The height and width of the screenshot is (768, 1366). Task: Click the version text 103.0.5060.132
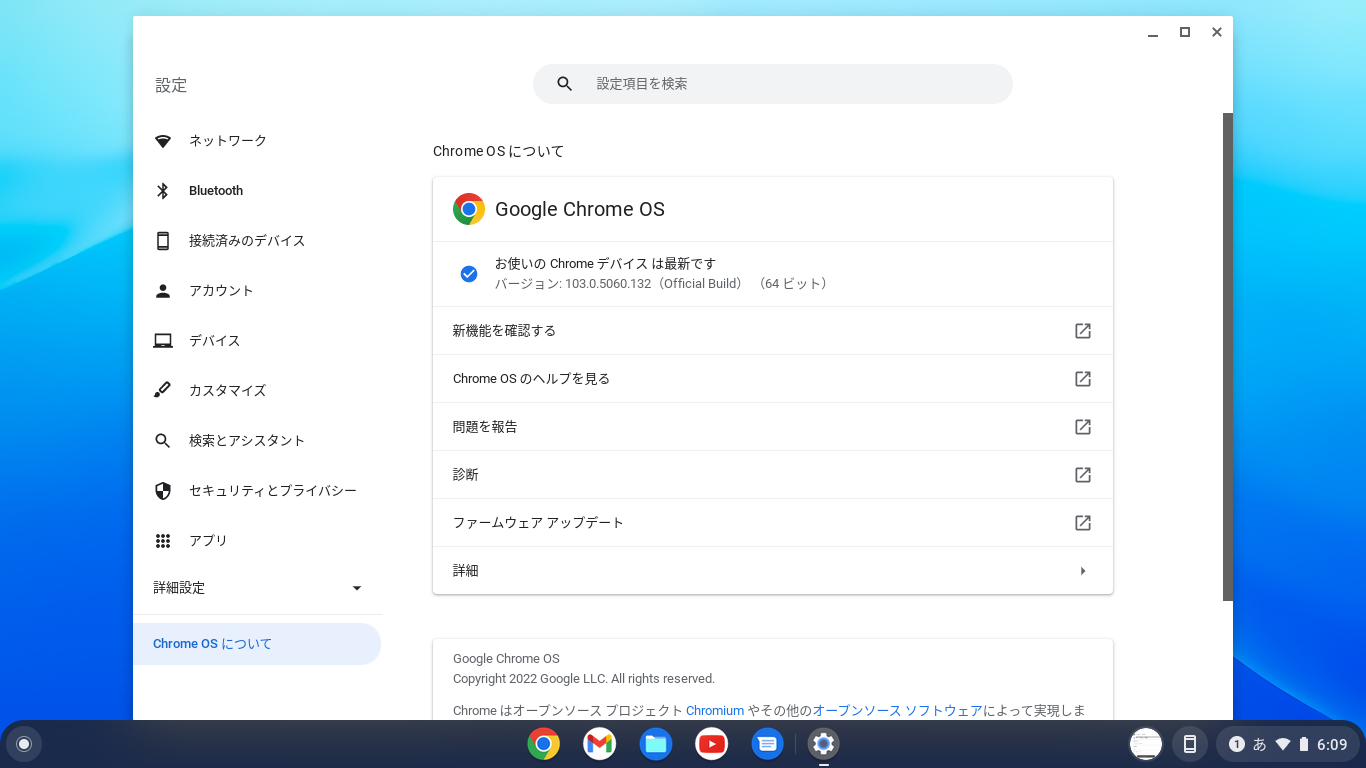click(x=608, y=284)
